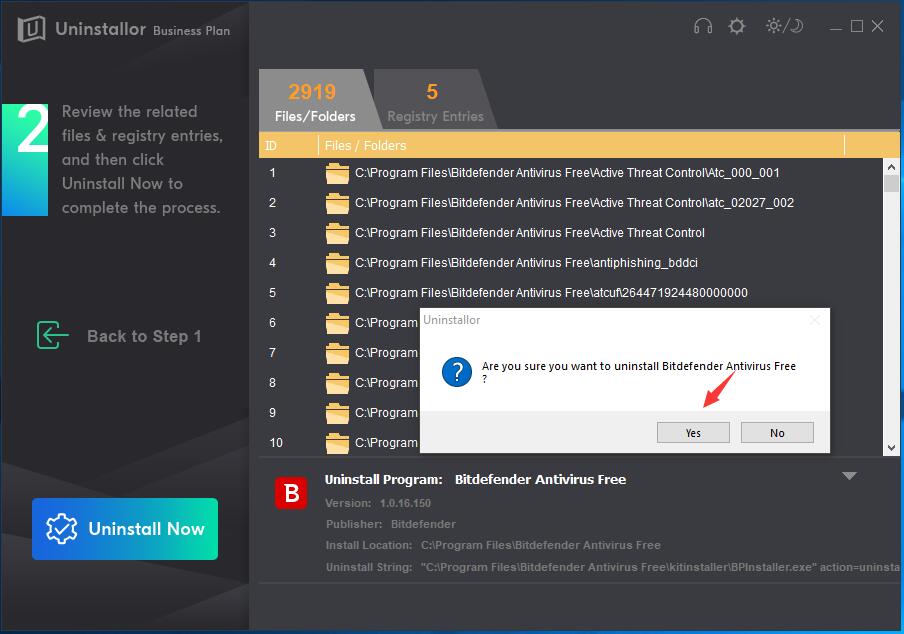Click folder icon in row 8
Image resolution: width=904 pixels, height=634 pixels.
tap(337, 383)
